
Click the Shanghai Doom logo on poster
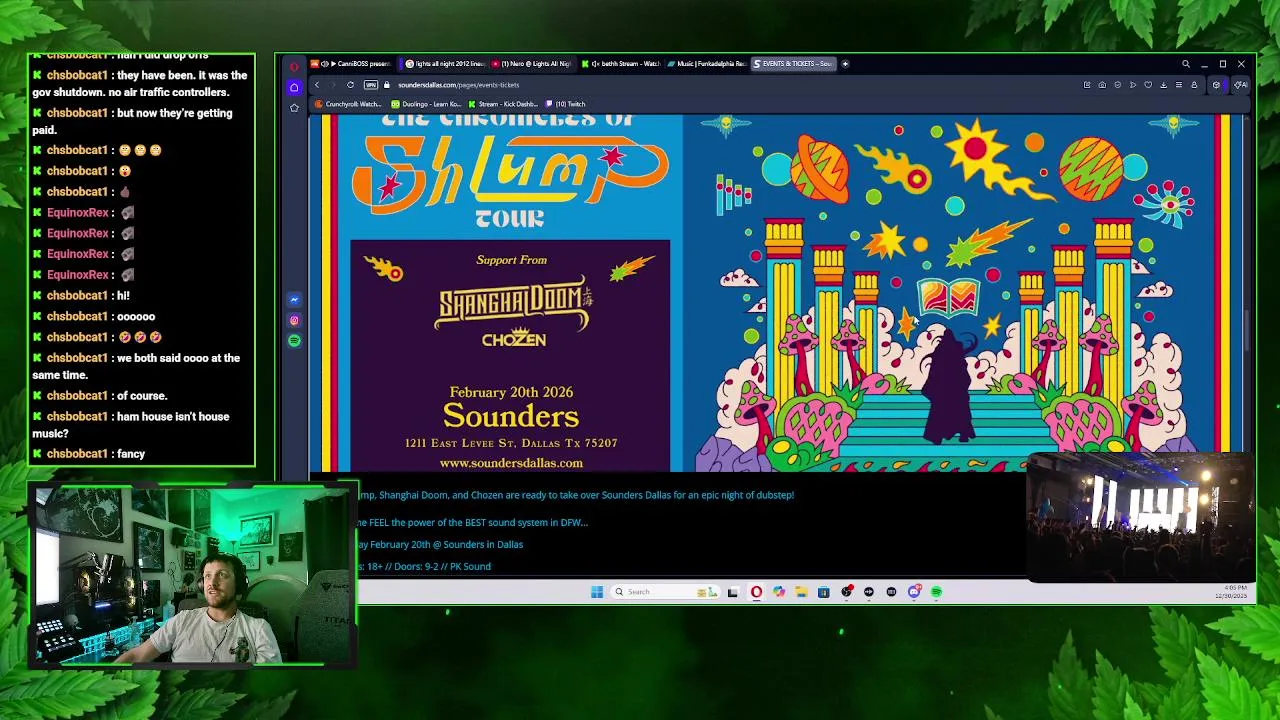pyautogui.click(x=513, y=306)
